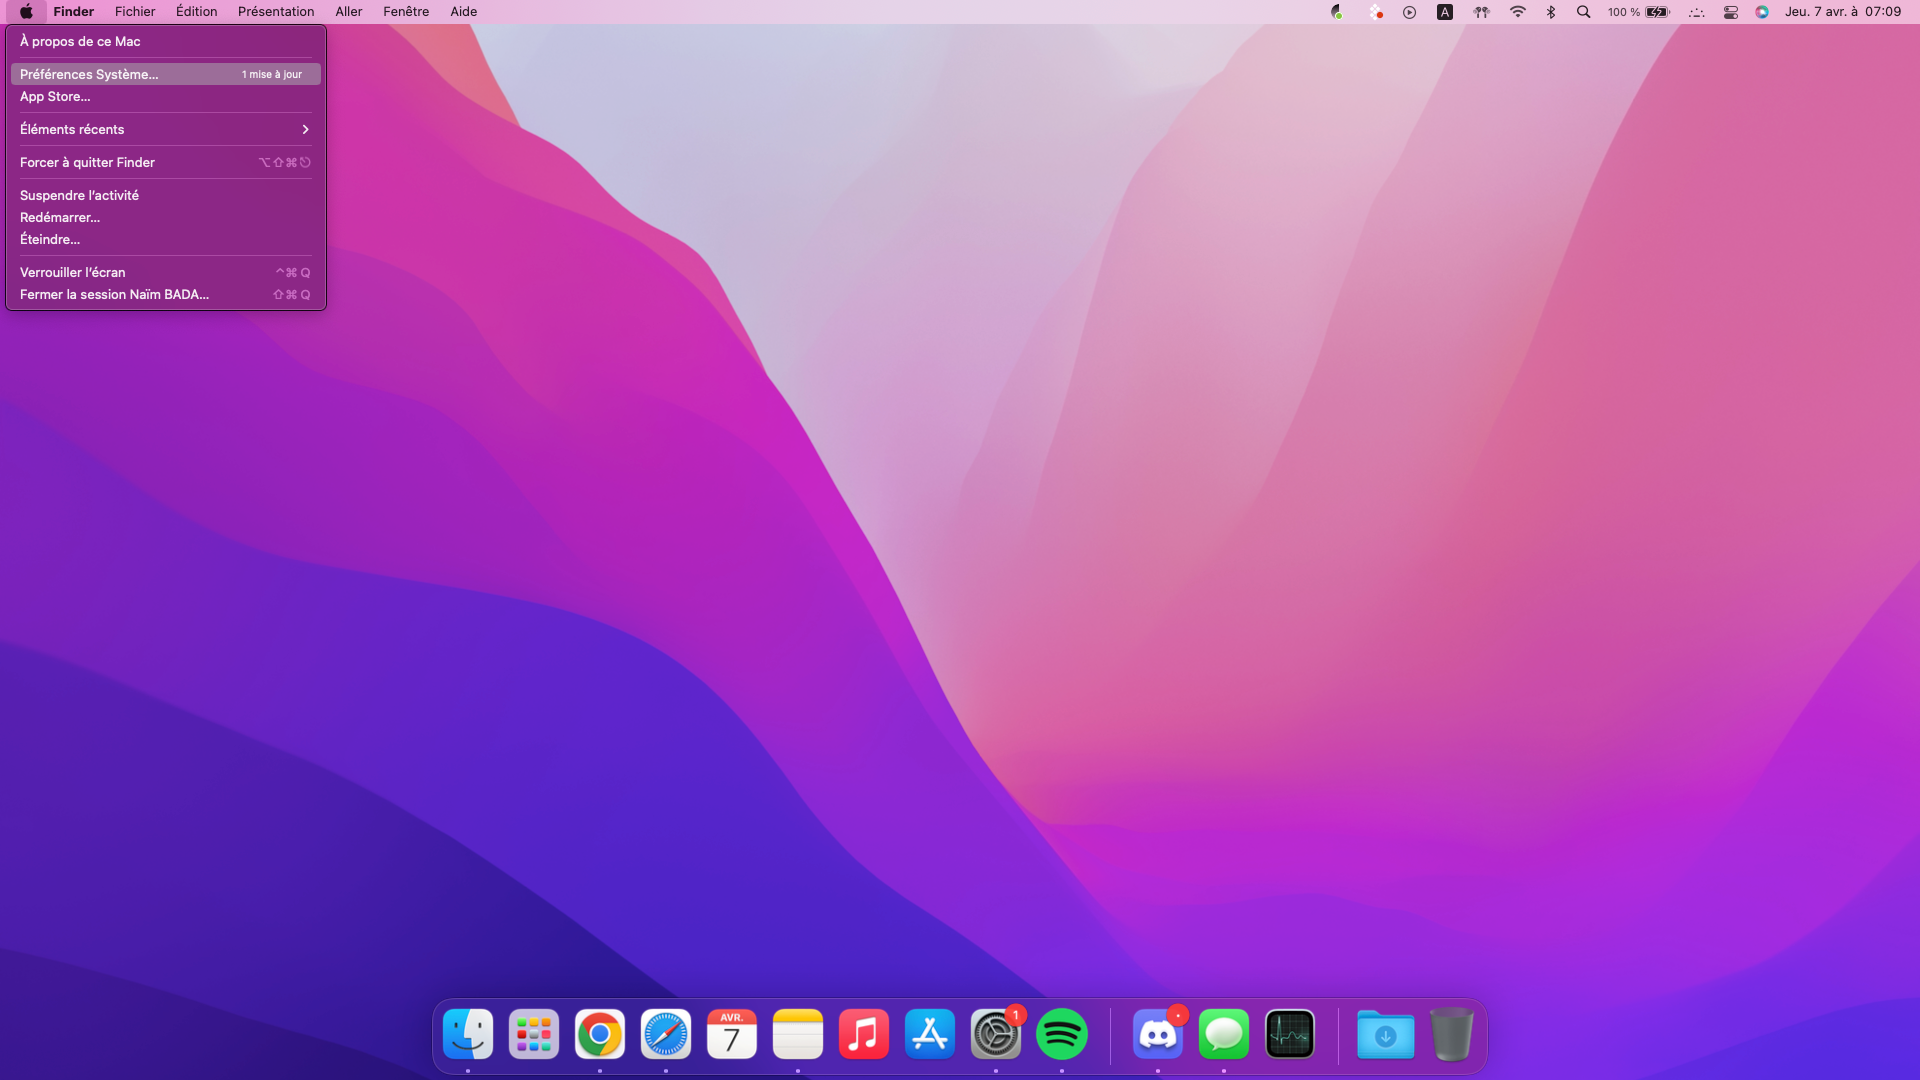Launch Safari from the Dock
1920x1080 pixels.
665,1035
